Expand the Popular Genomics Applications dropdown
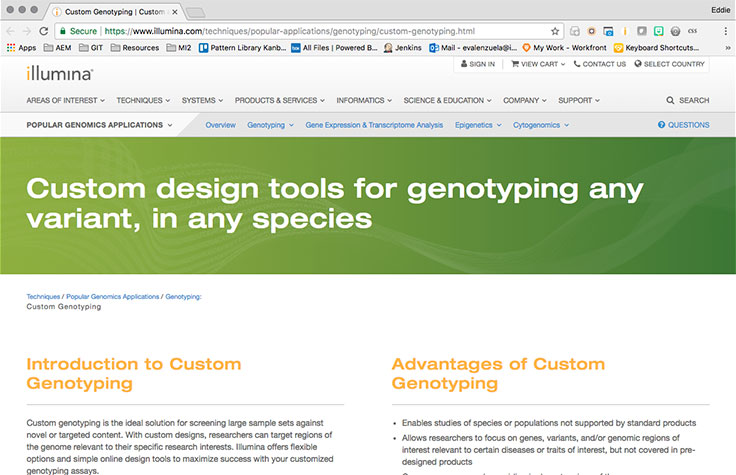 [x=100, y=125]
